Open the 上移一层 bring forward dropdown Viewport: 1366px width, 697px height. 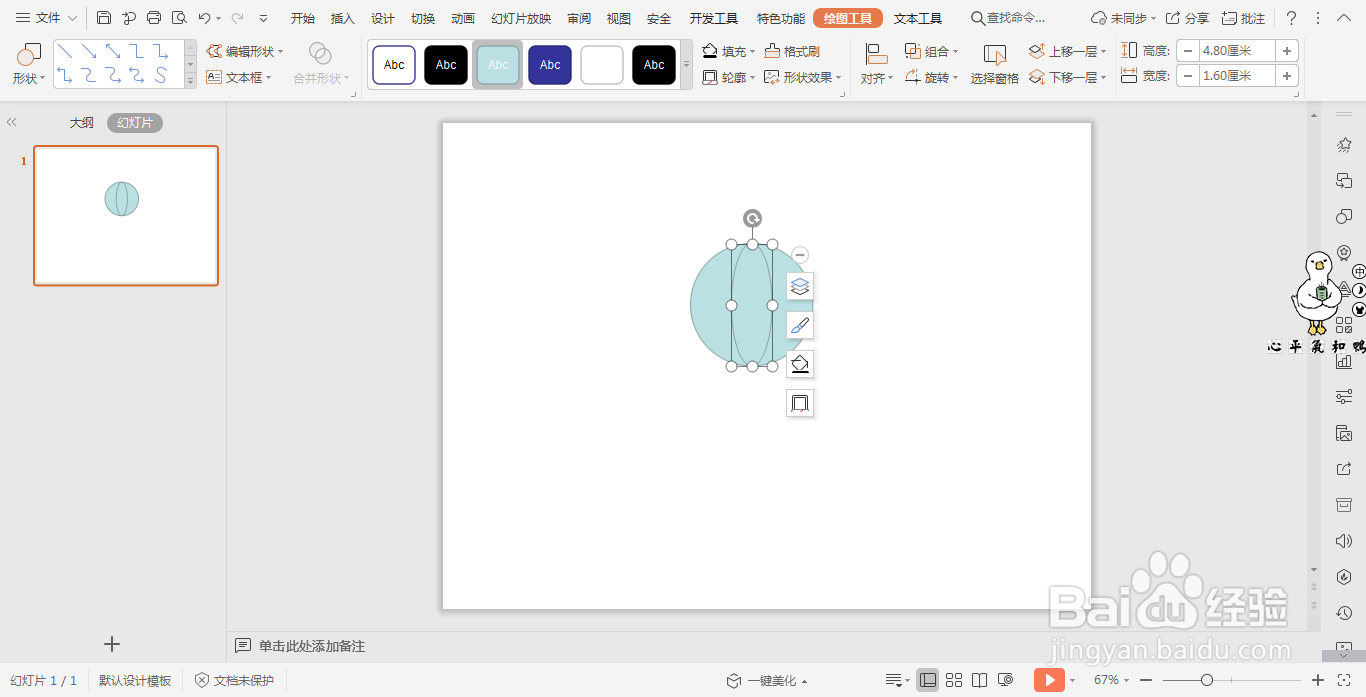tap(1068, 51)
